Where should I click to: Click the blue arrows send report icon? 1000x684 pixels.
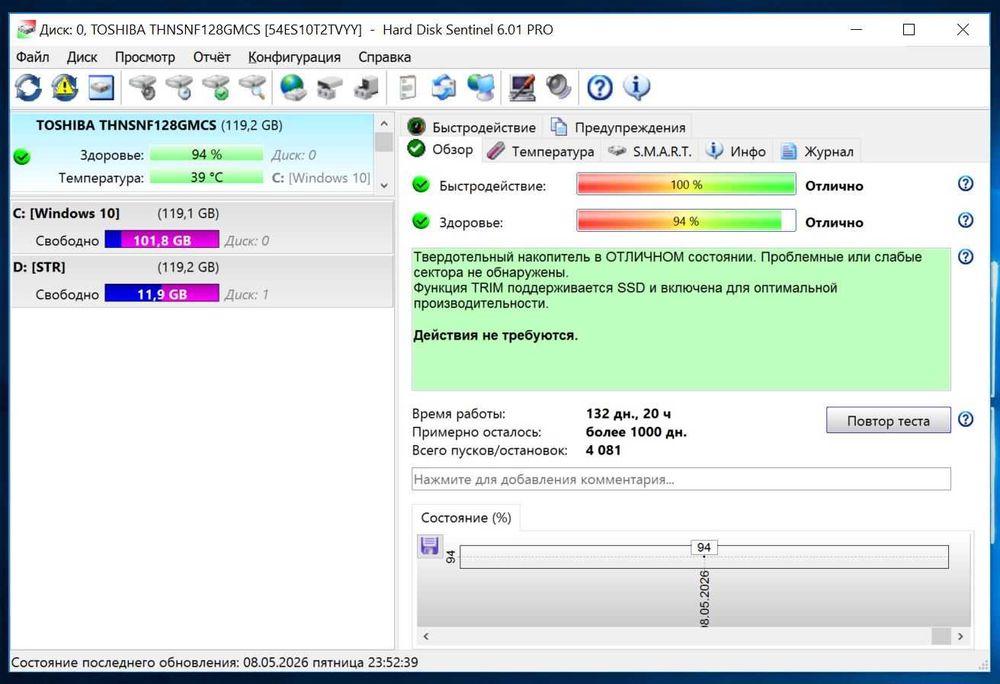click(x=444, y=87)
